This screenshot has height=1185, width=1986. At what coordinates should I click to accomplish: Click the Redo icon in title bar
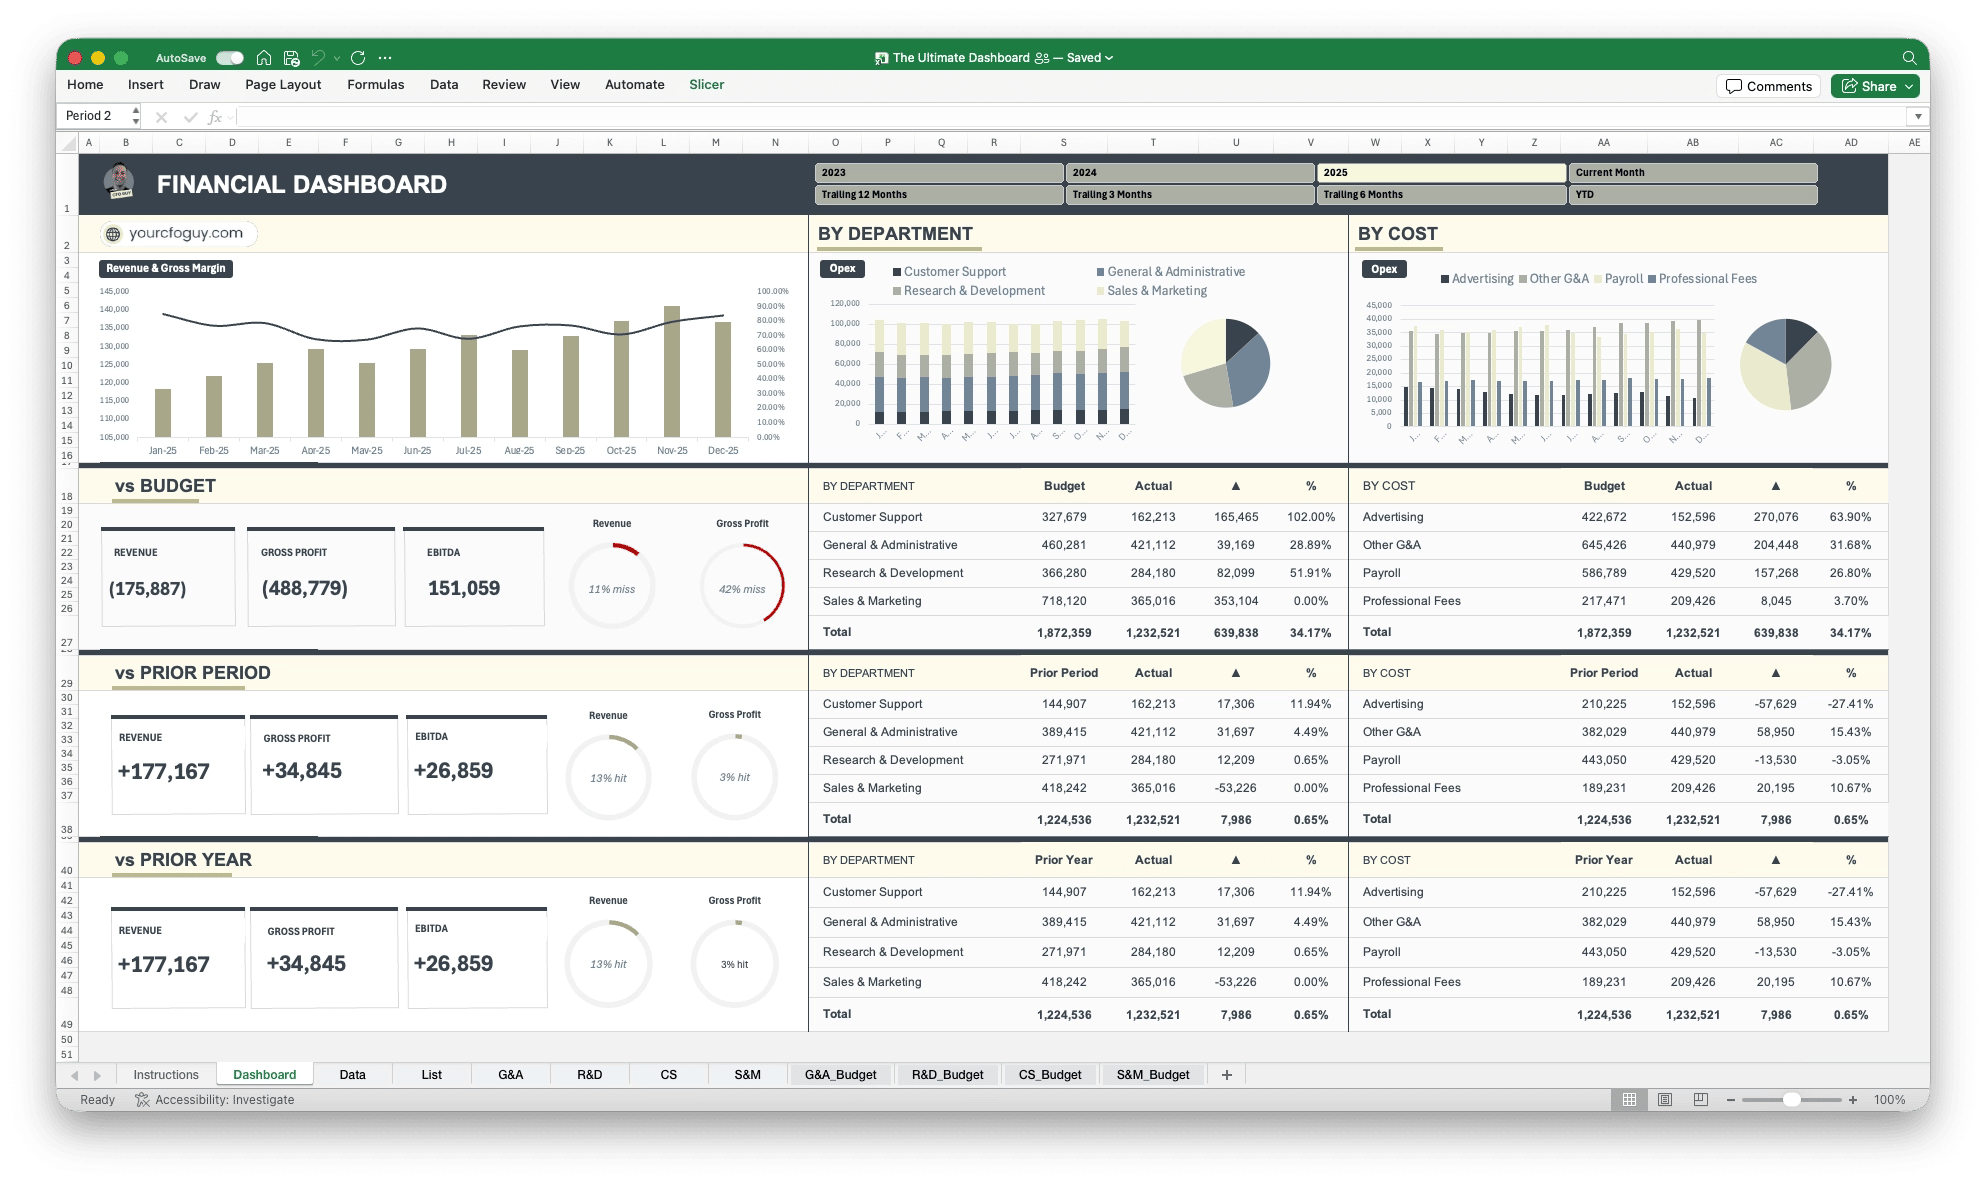point(358,58)
